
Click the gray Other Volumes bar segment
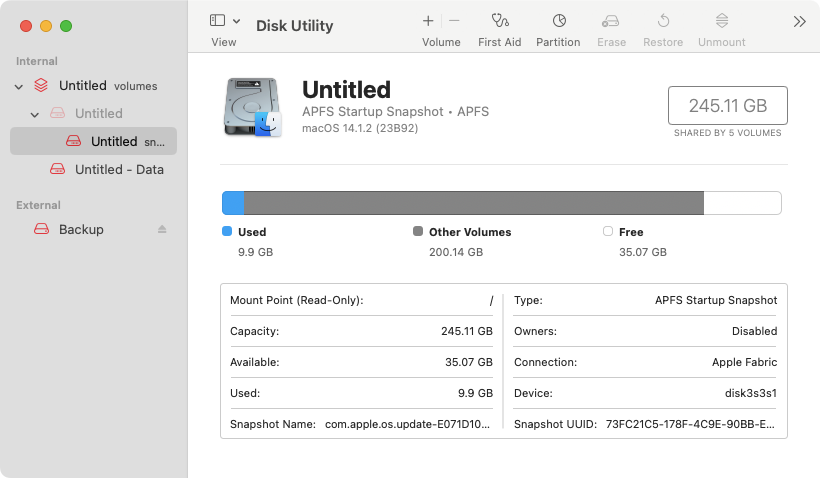point(474,203)
